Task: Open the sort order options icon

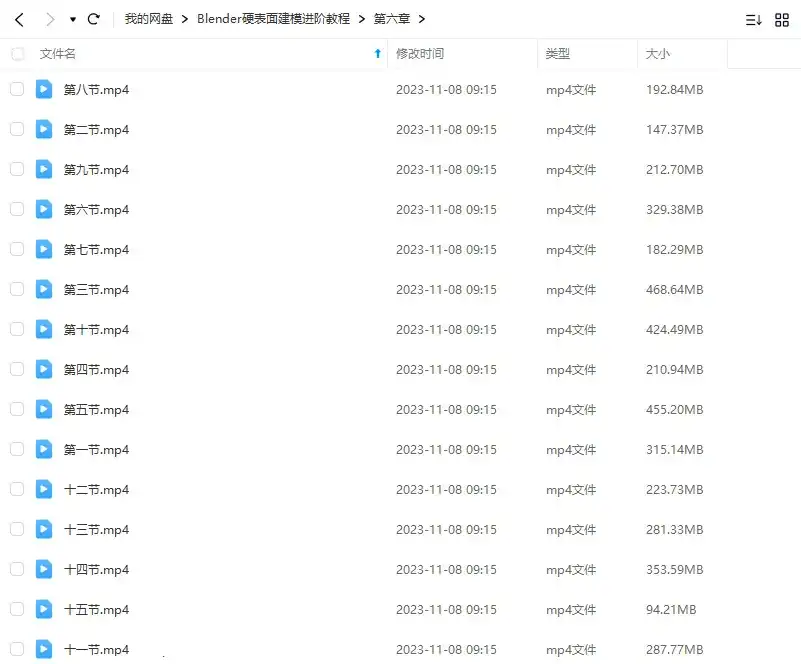Action: point(754,19)
